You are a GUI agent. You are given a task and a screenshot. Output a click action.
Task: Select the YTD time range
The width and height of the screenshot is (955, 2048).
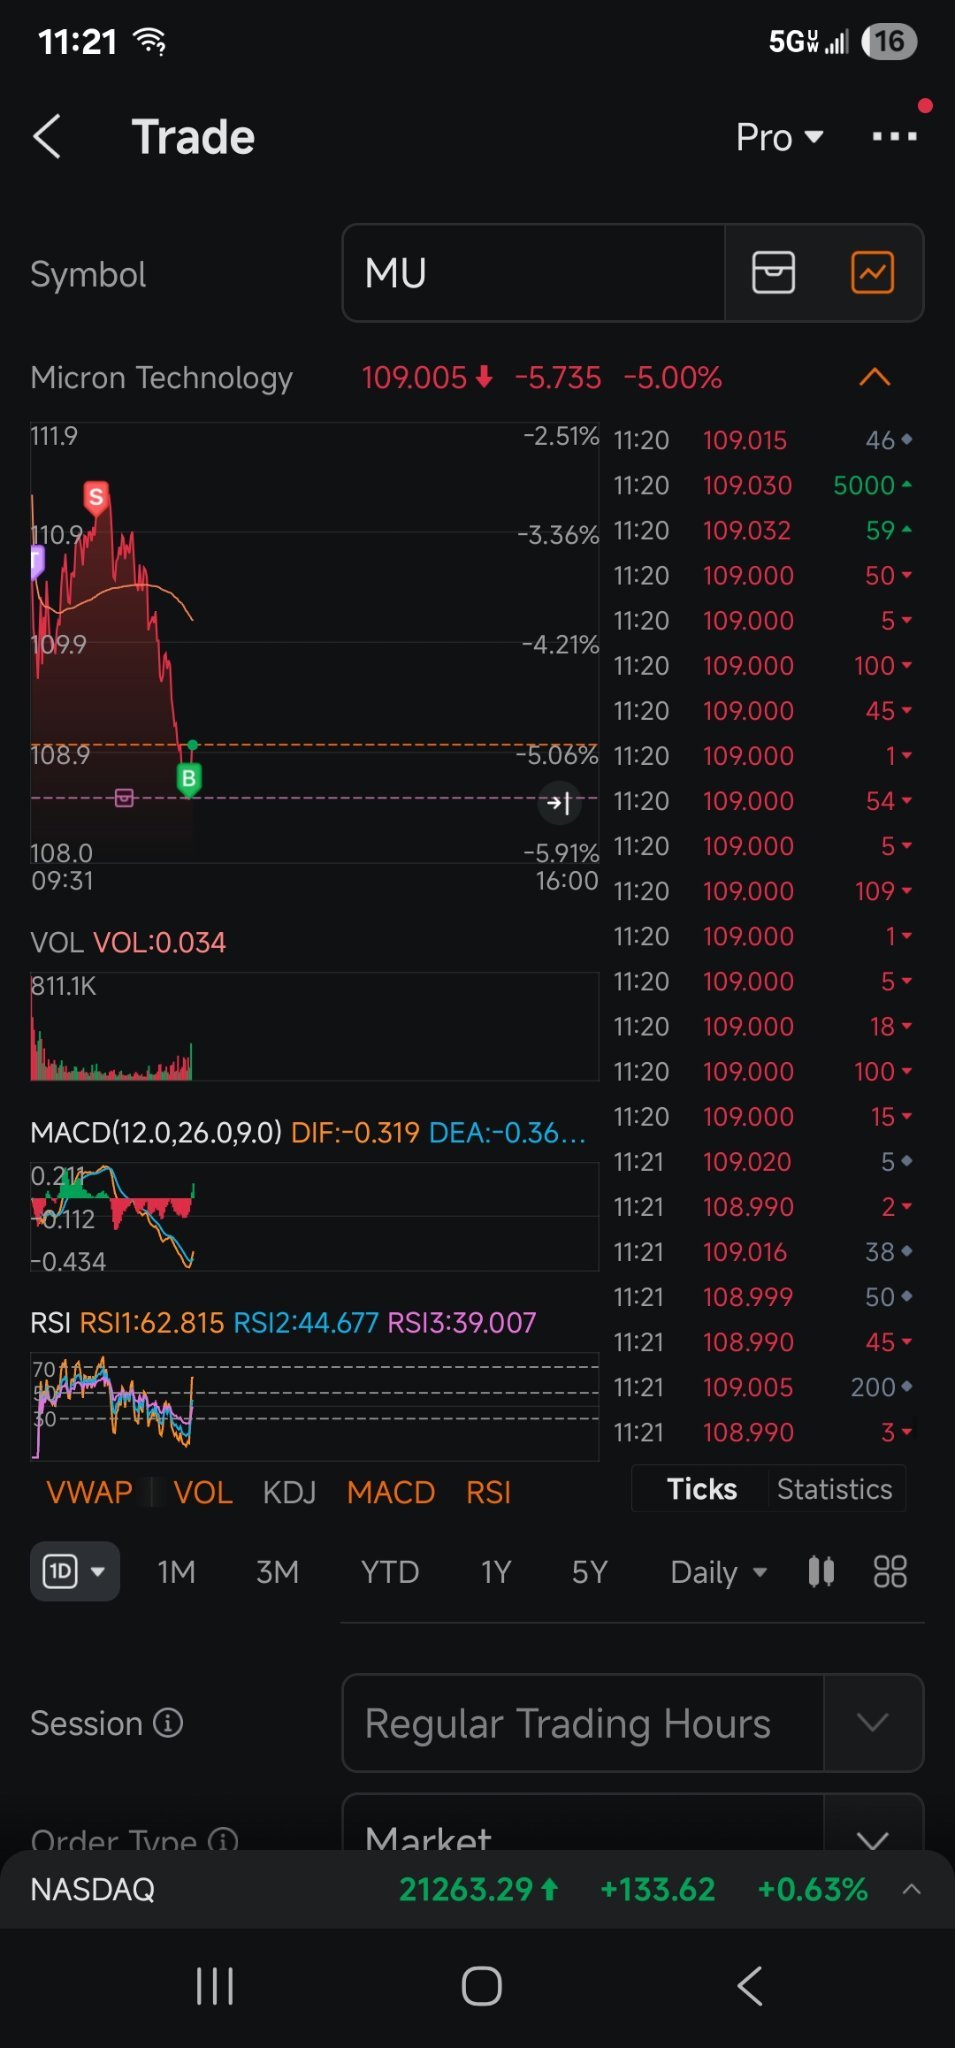tap(390, 1572)
